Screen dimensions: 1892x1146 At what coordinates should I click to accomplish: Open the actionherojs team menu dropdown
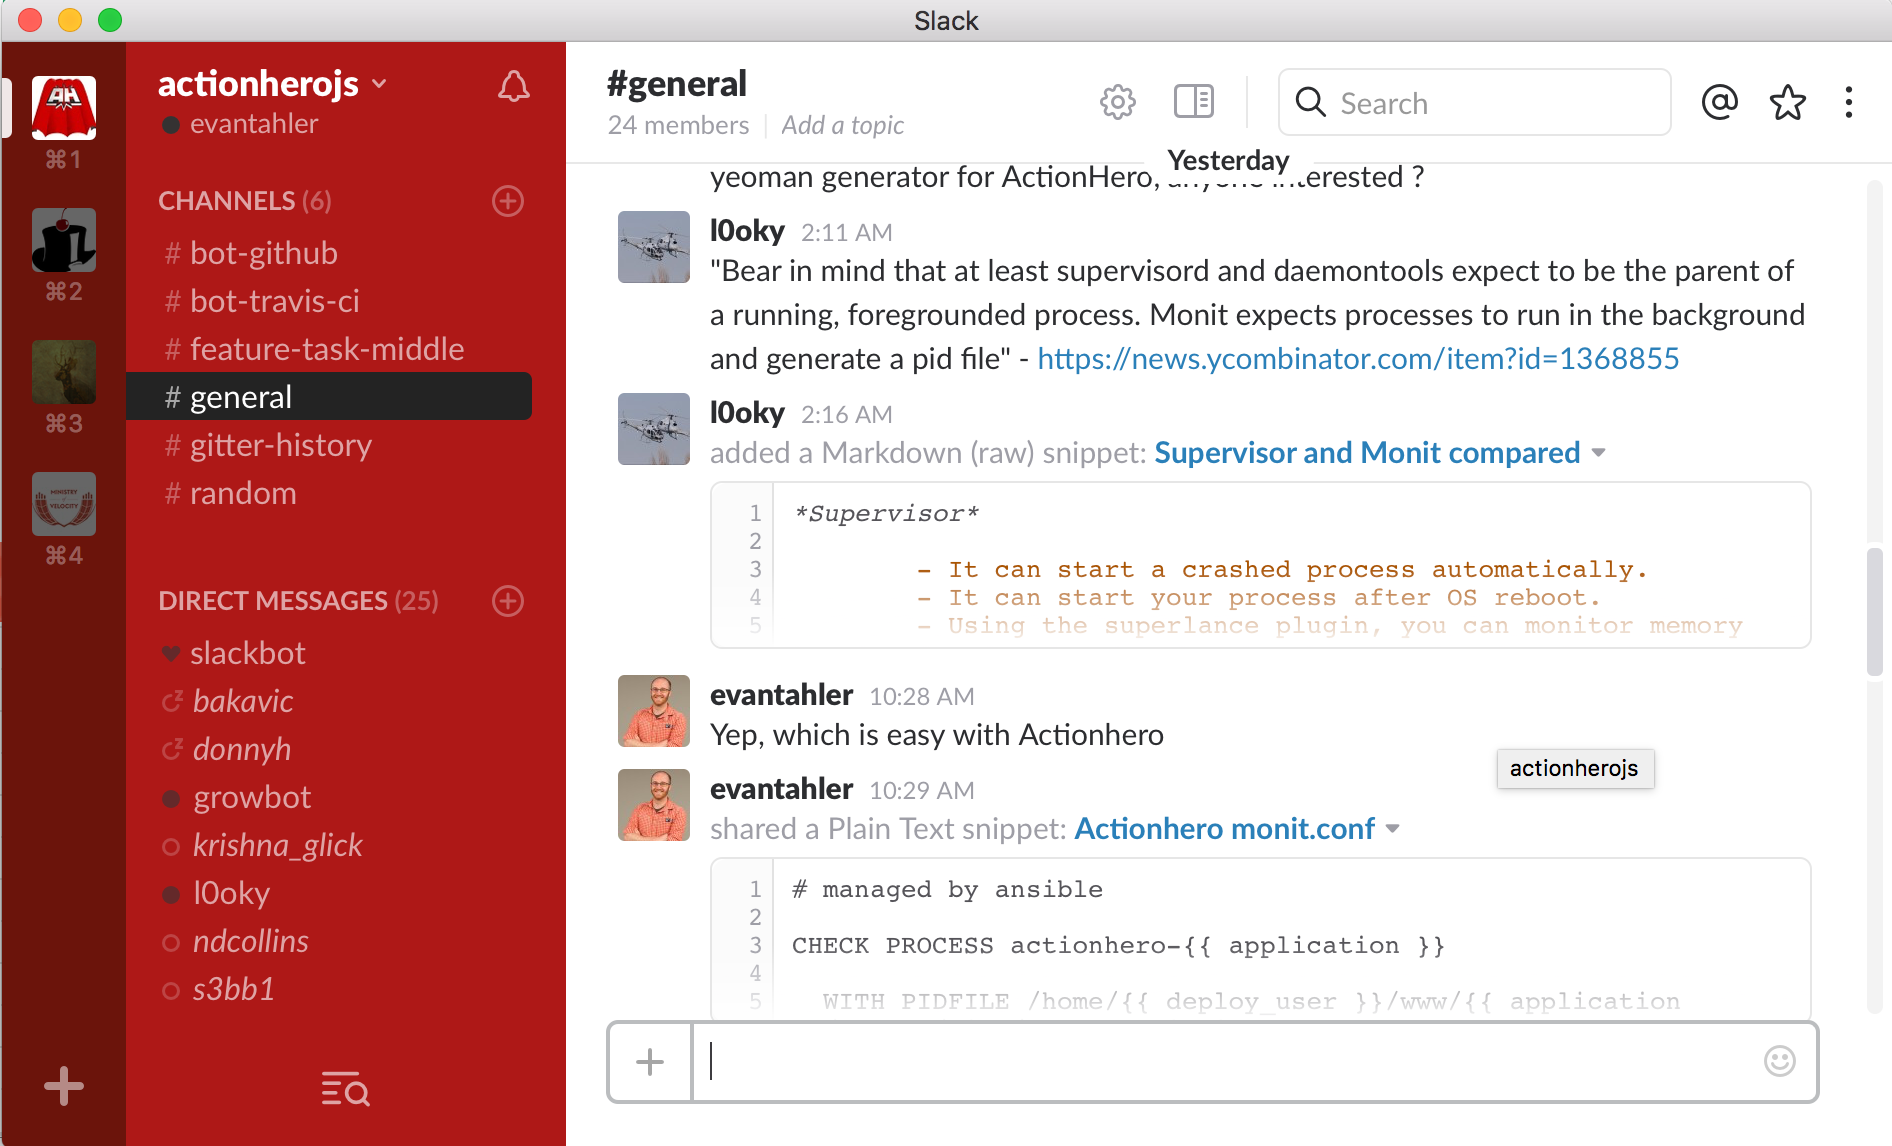273,83
